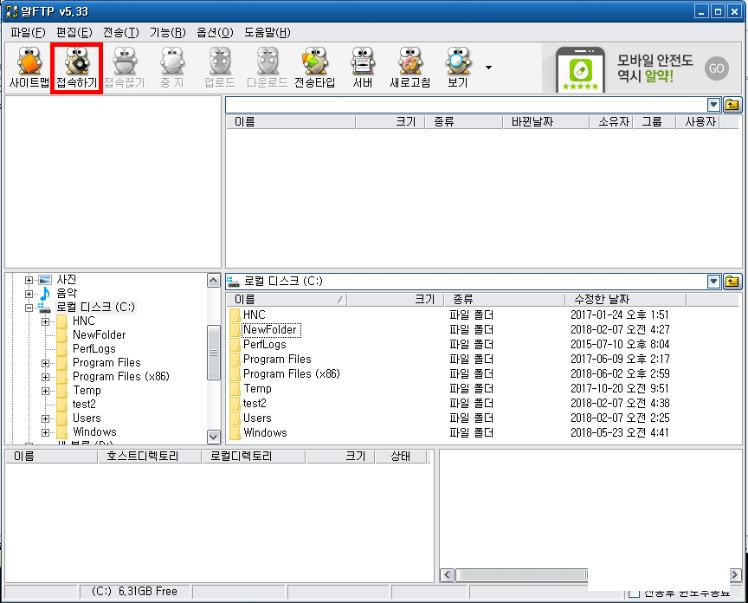Open the remote path dropdown

tap(714, 104)
